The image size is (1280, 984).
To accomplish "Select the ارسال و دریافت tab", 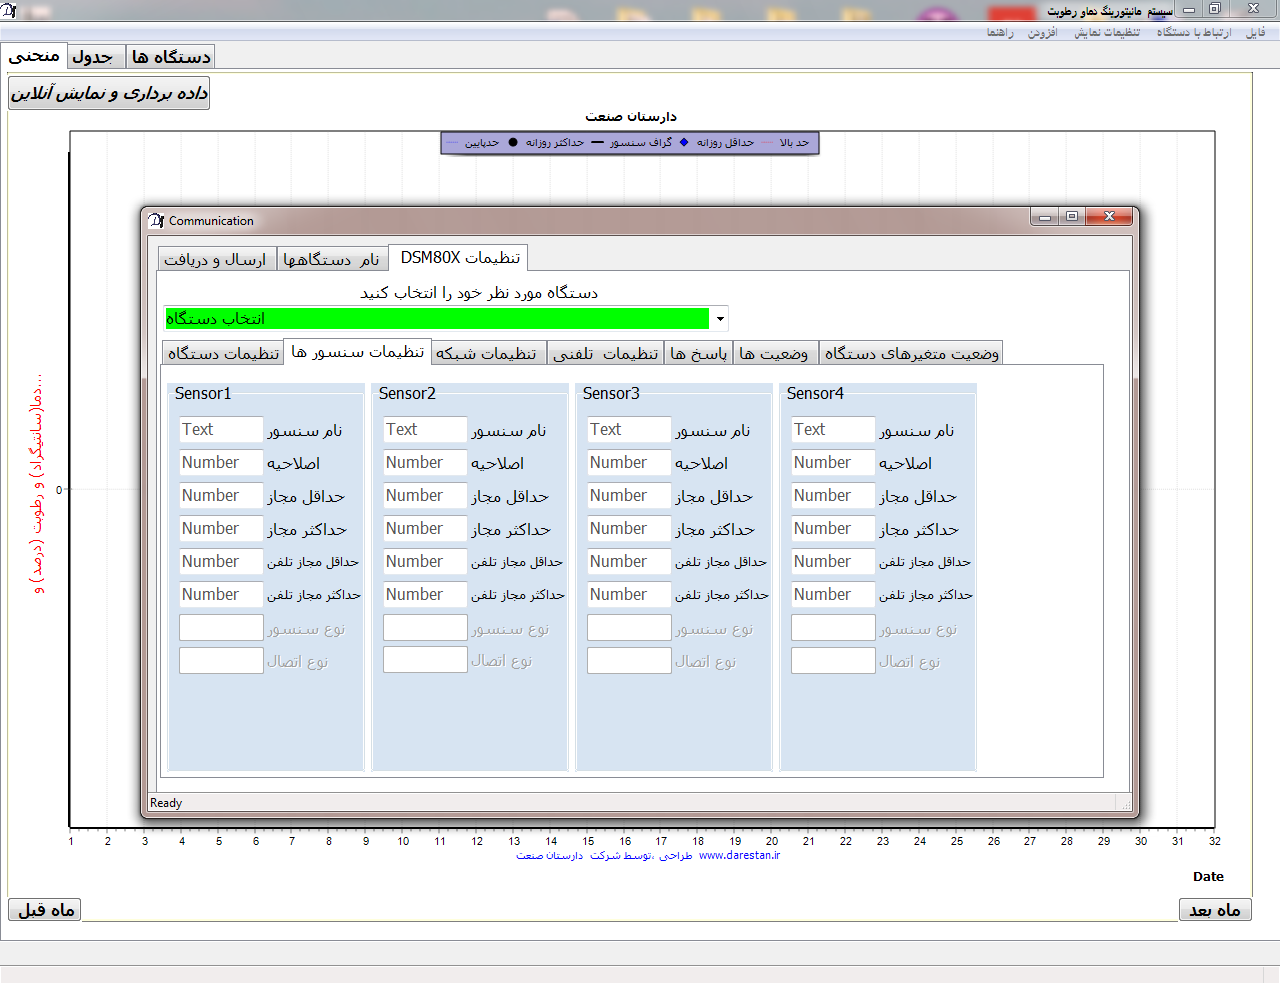I will point(215,259).
